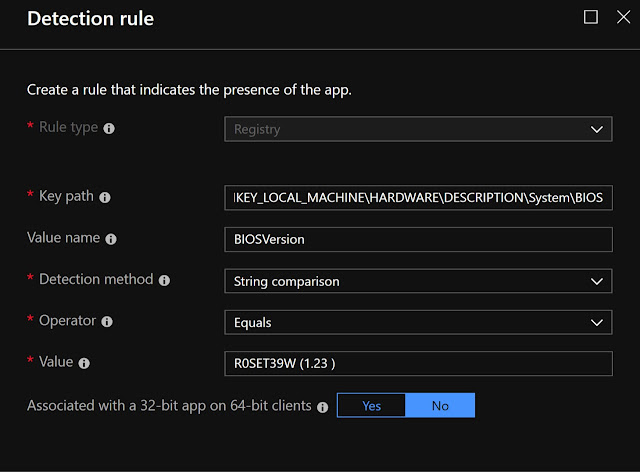Click info icon beside Value name
Image resolution: width=640 pixels, height=472 pixels.
(111, 239)
